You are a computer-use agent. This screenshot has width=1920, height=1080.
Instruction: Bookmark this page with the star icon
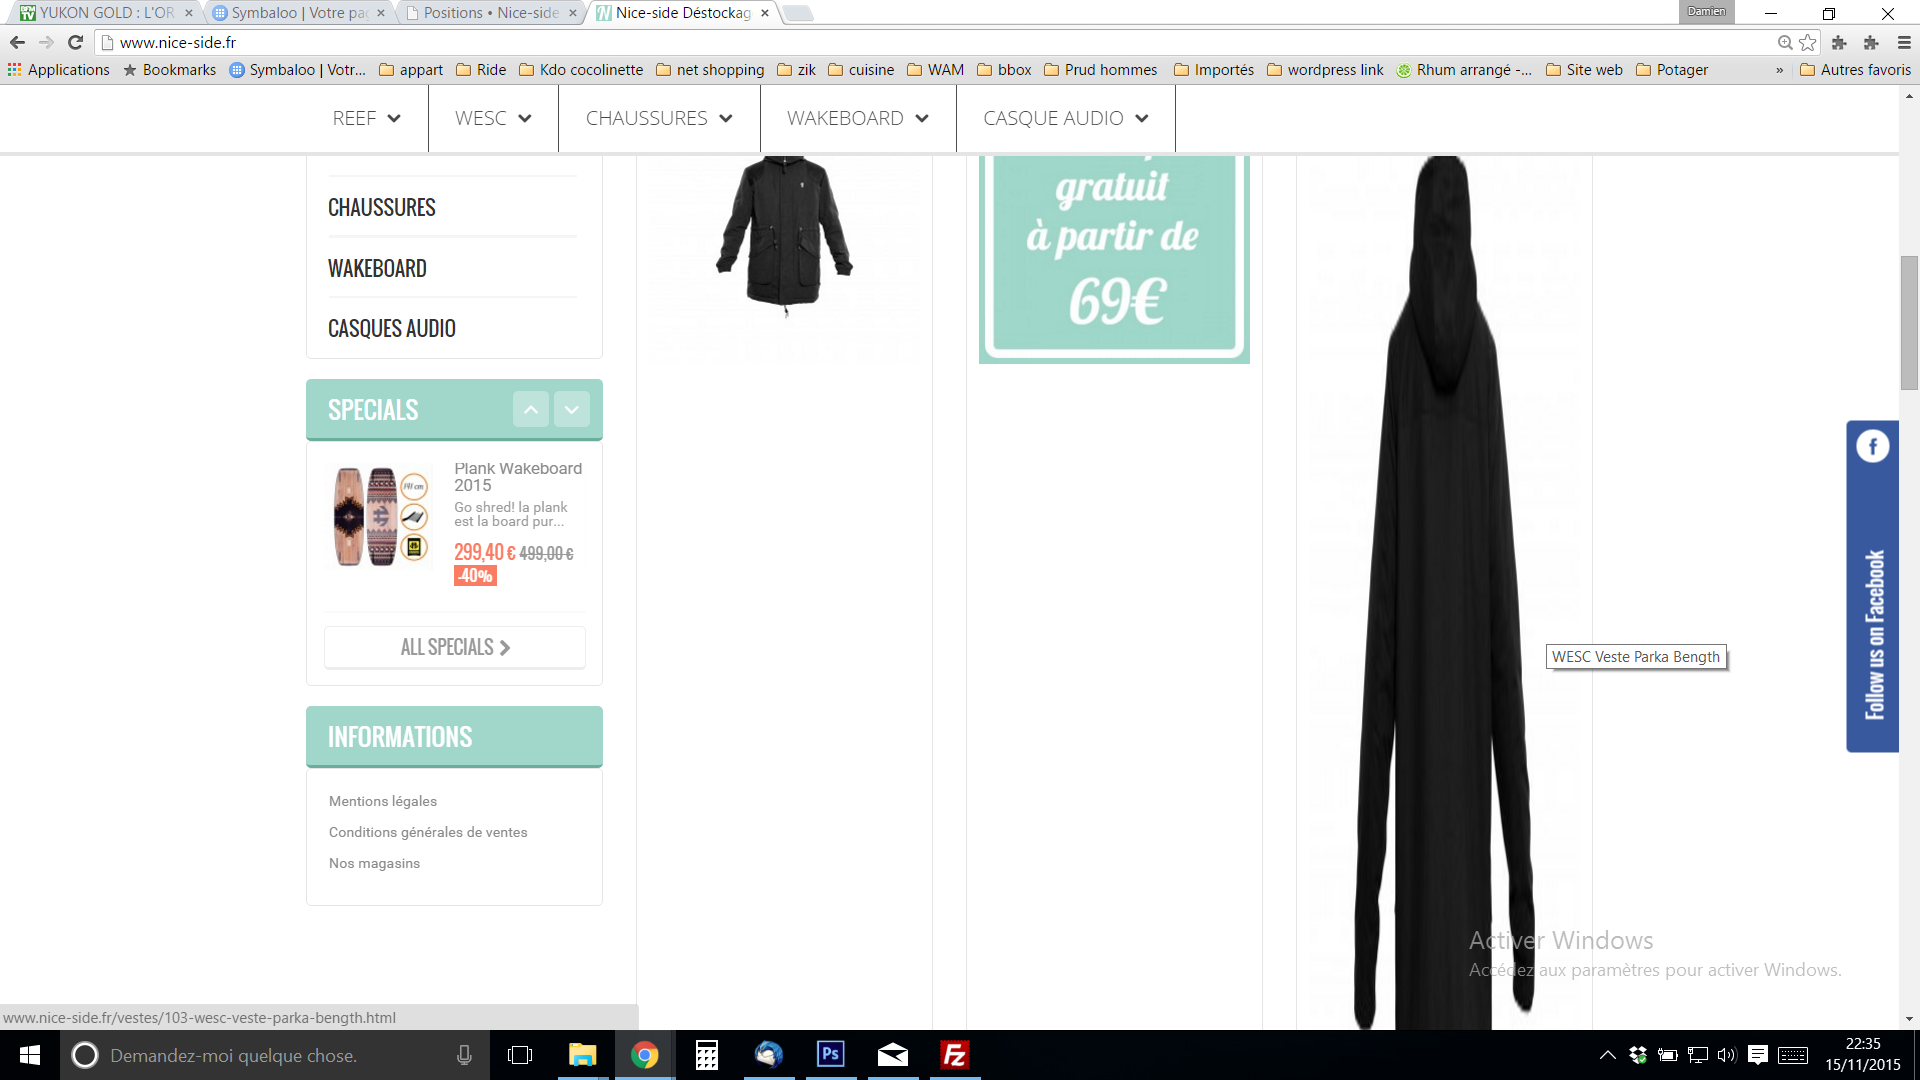coord(1808,42)
